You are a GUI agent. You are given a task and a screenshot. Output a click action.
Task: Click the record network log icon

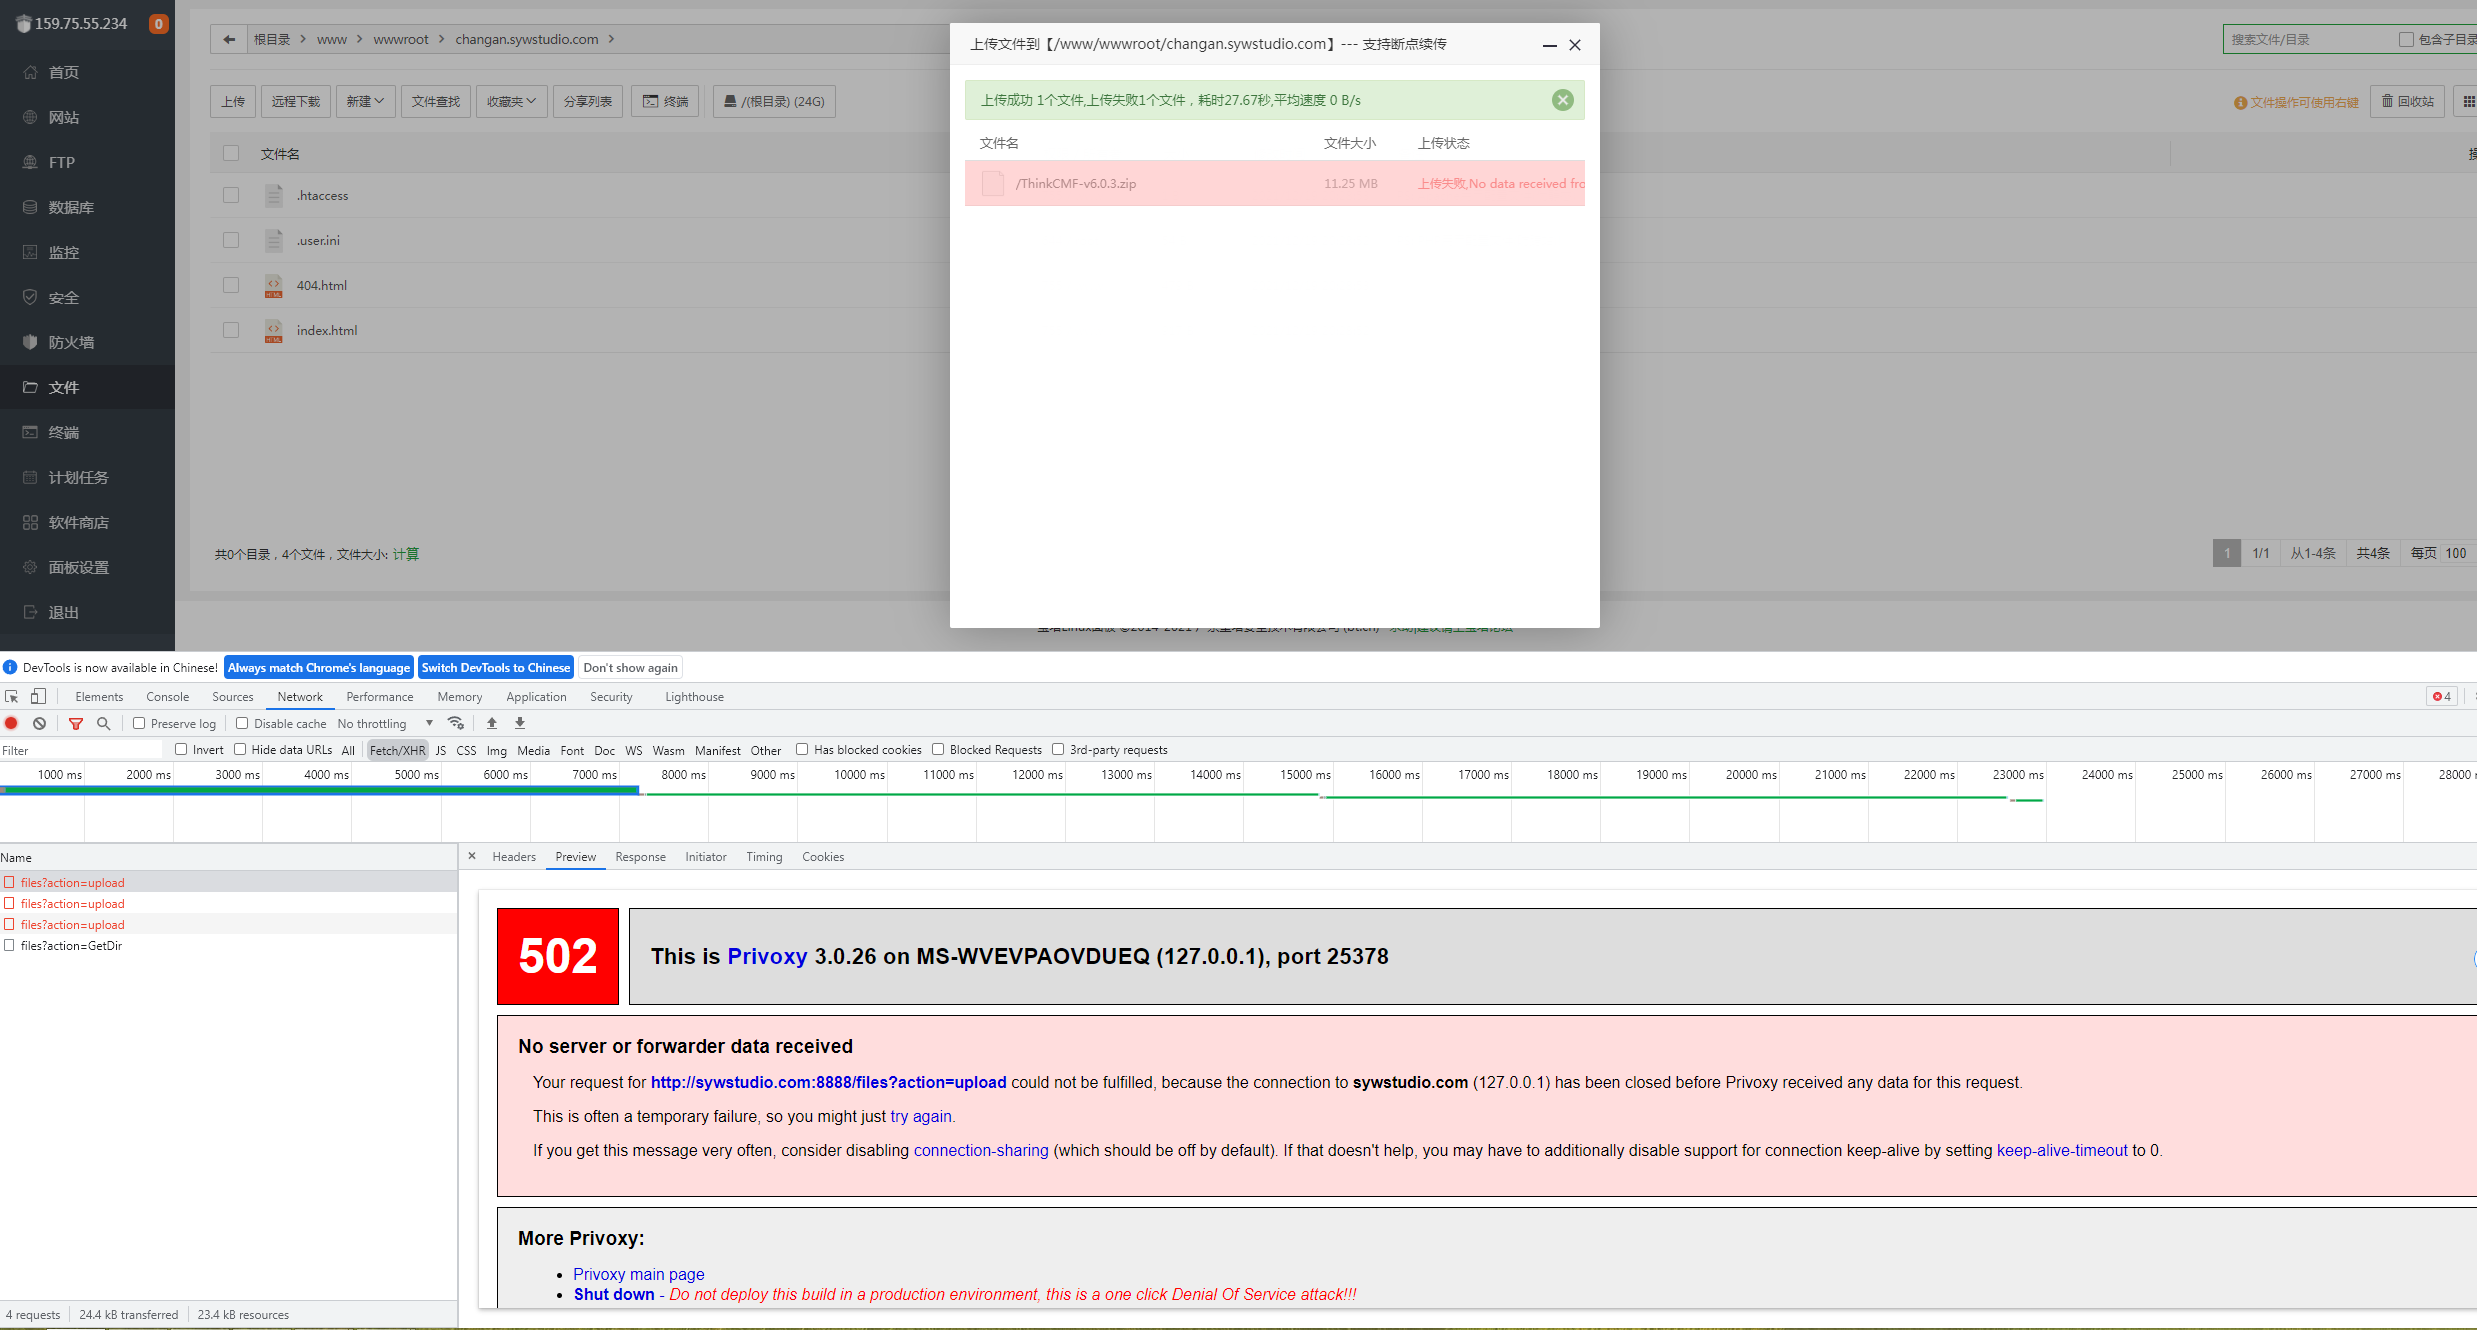pyautogui.click(x=12, y=723)
